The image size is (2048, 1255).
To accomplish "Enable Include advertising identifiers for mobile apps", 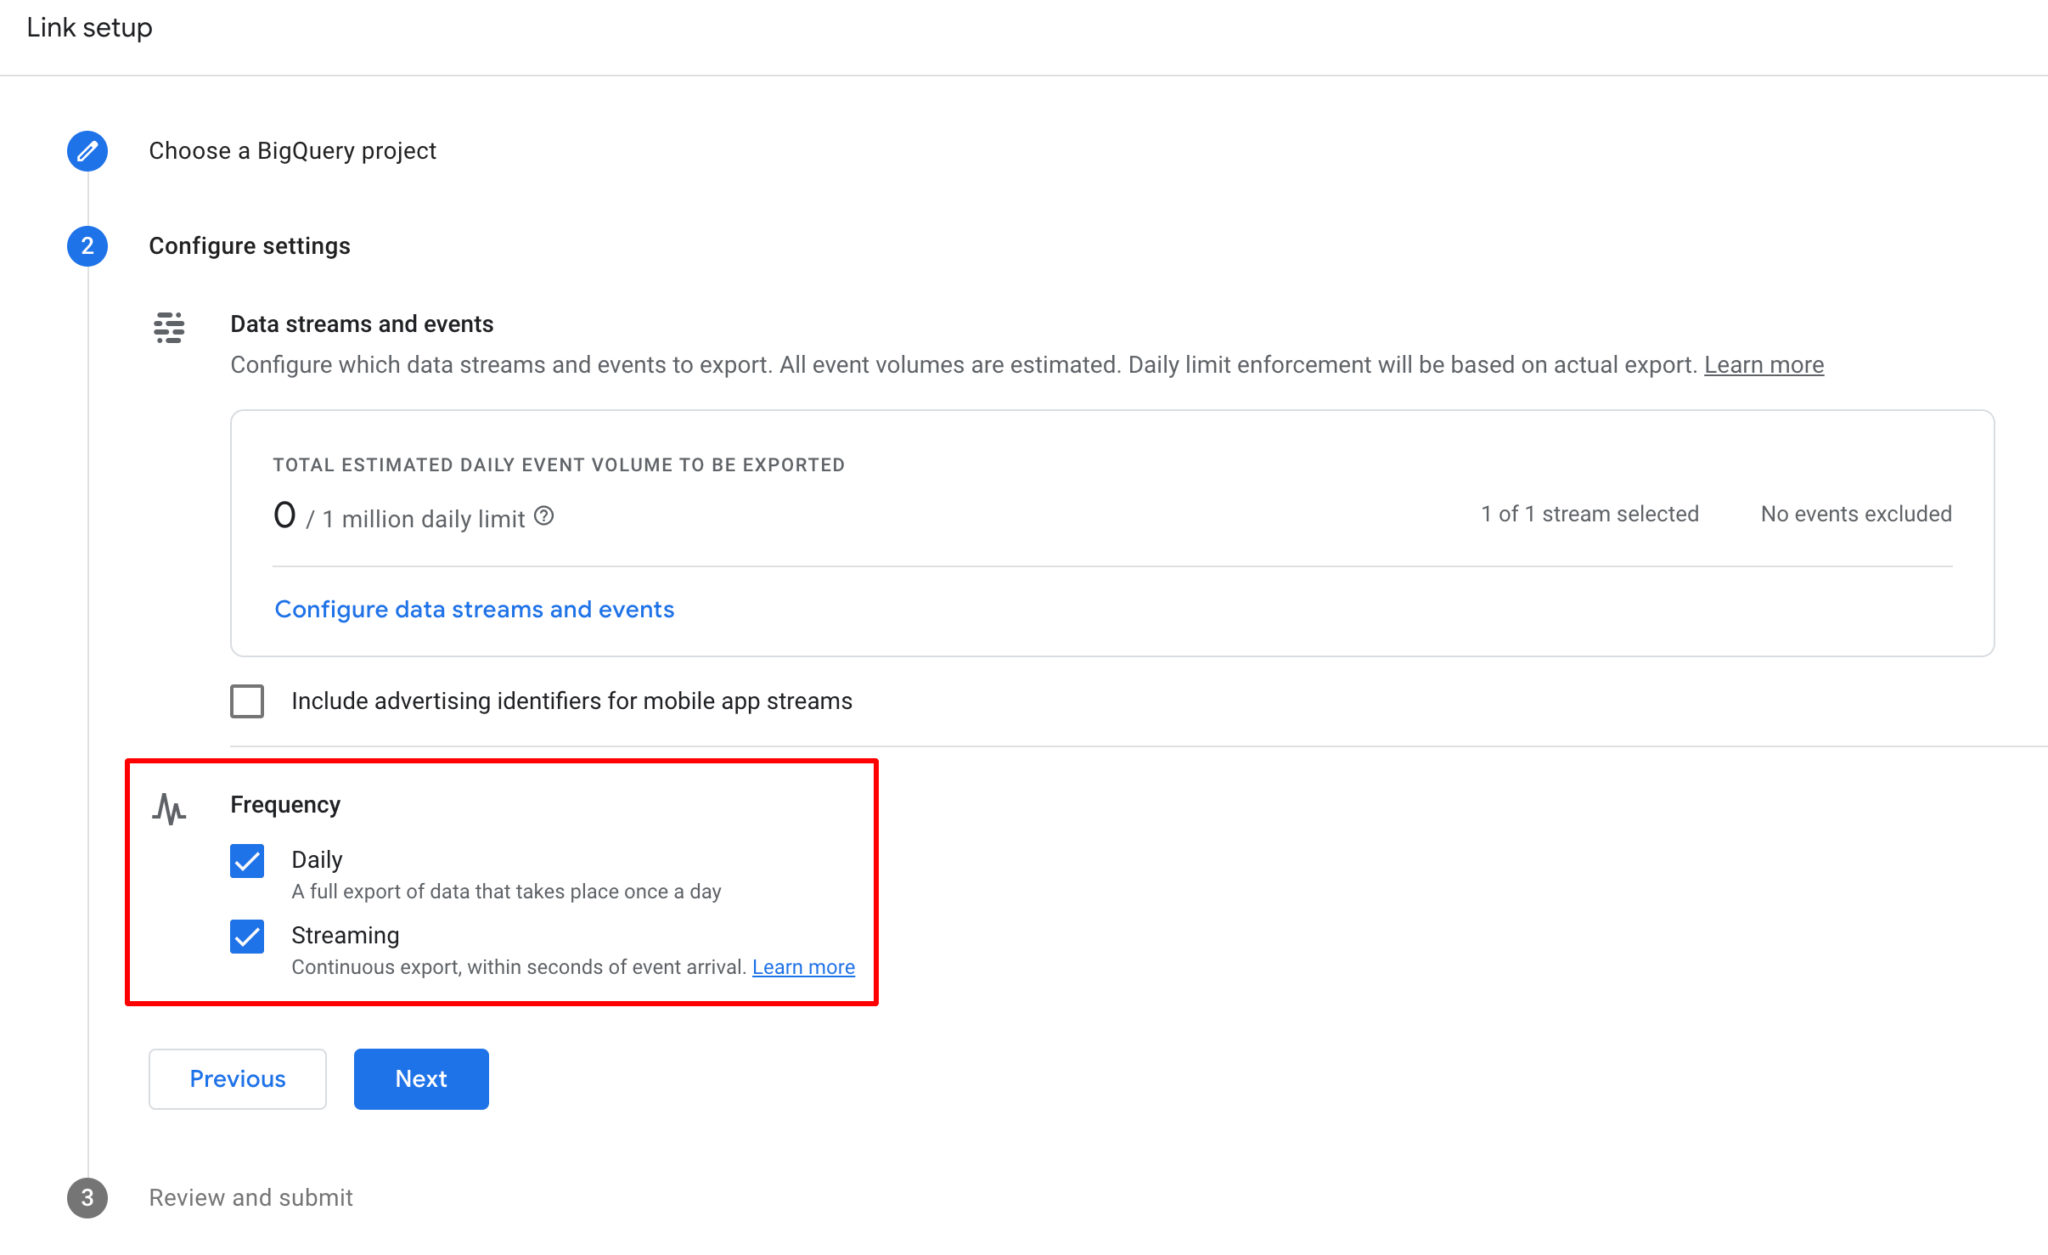I will (246, 701).
